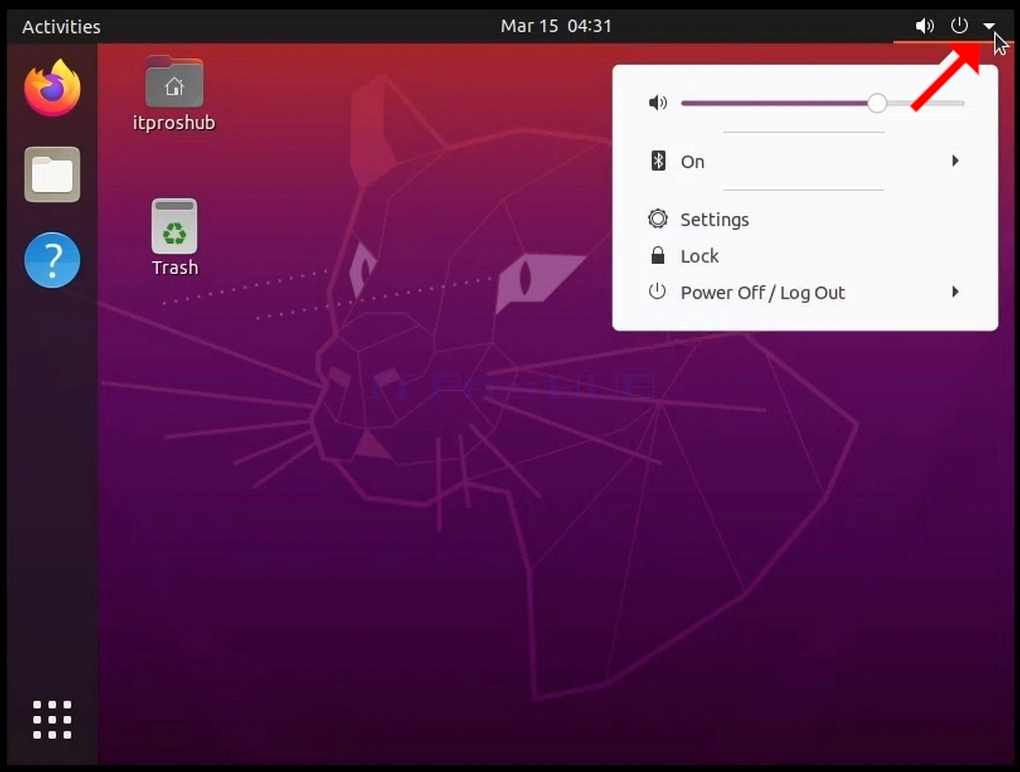1020x772 pixels.
Task: Launch the Files manager from the dock
Action: pyautogui.click(x=52, y=174)
